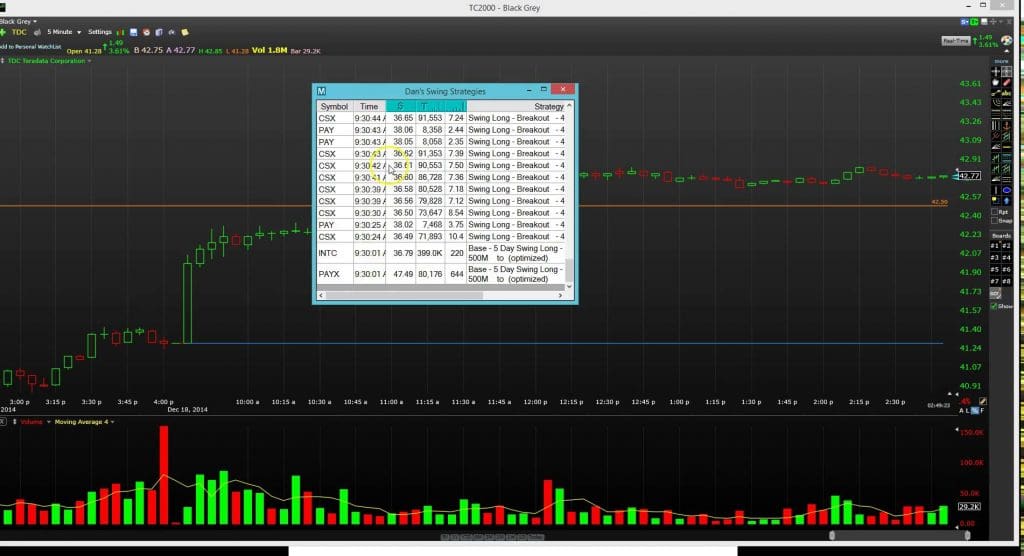The width and height of the screenshot is (1024, 556).
Task: Select the crosshair pointer drawing tool
Action: pos(995,71)
